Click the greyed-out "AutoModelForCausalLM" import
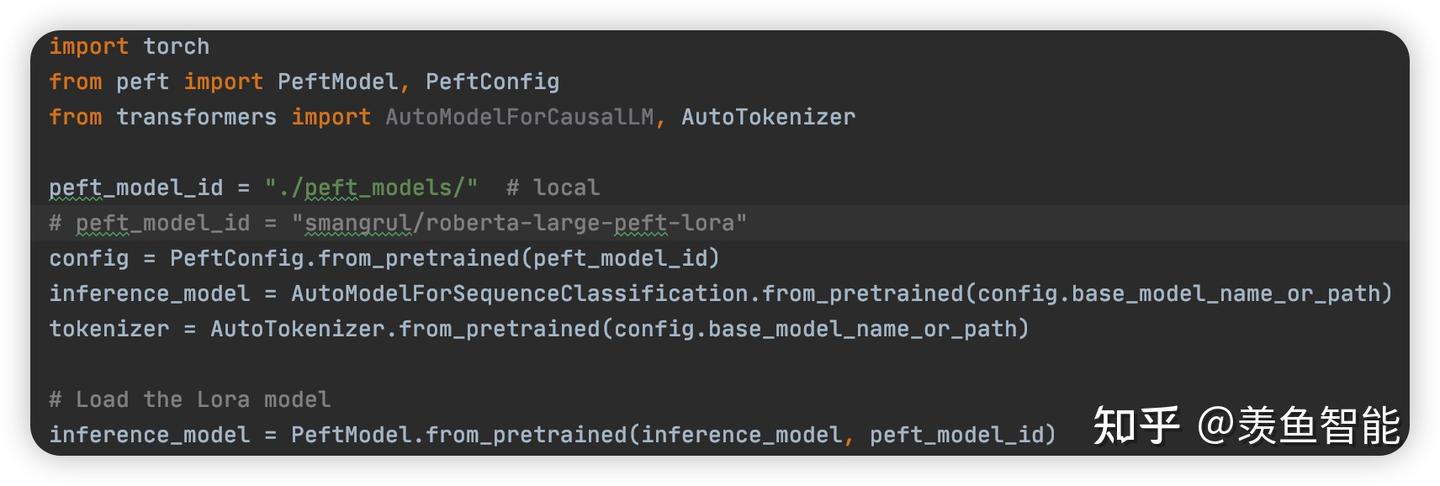This screenshot has height=486, width=1440. [x=519, y=117]
